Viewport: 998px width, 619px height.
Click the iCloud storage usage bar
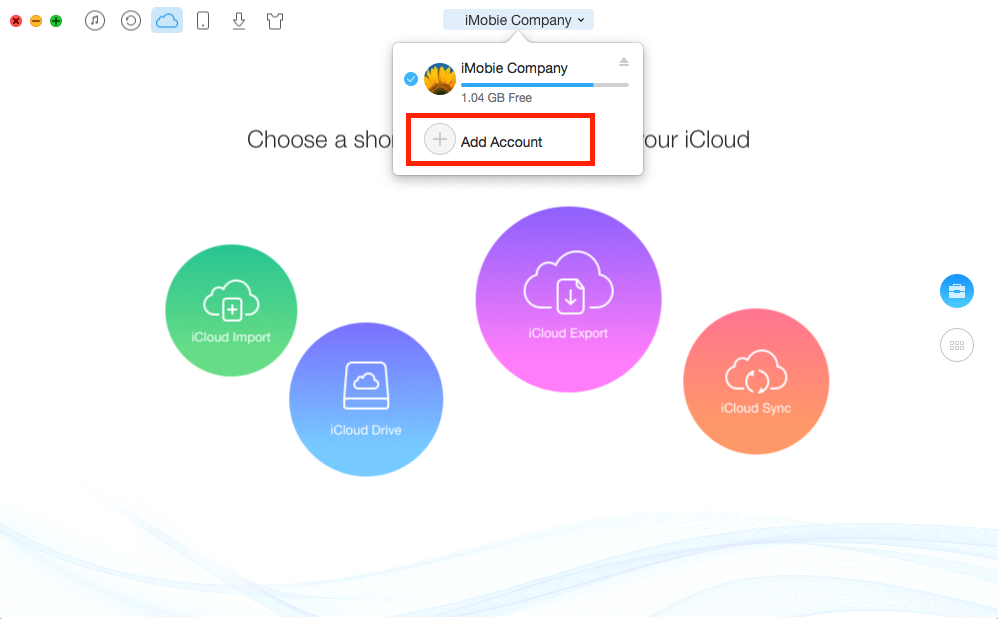pos(545,85)
